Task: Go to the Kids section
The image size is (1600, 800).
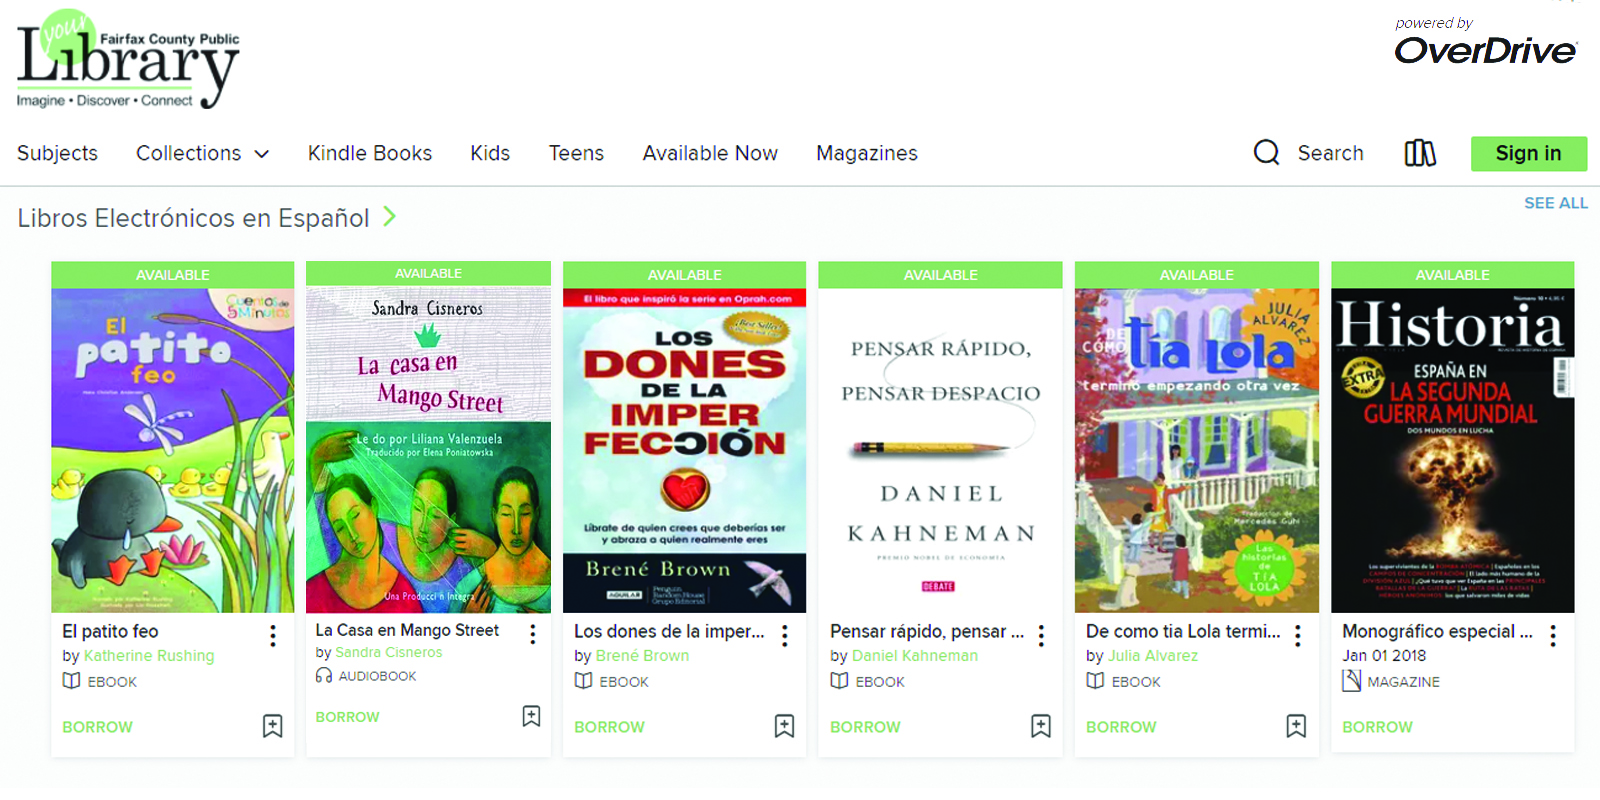Action: pyautogui.click(x=490, y=153)
